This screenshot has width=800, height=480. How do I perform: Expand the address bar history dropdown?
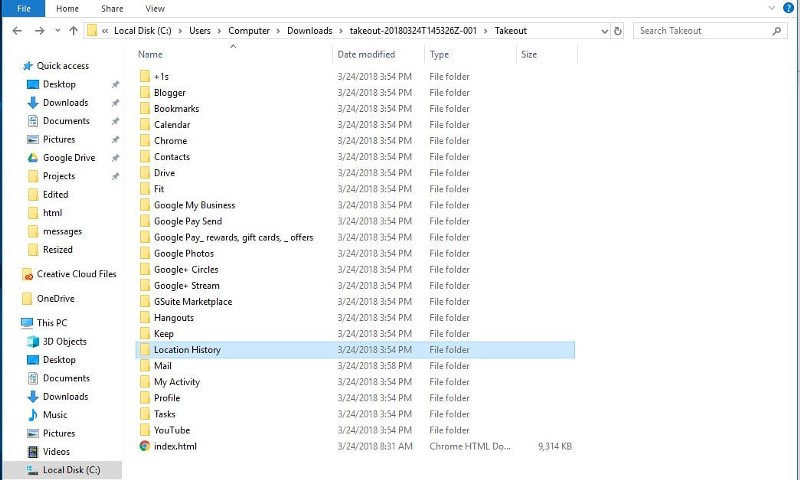pyautogui.click(x=605, y=31)
